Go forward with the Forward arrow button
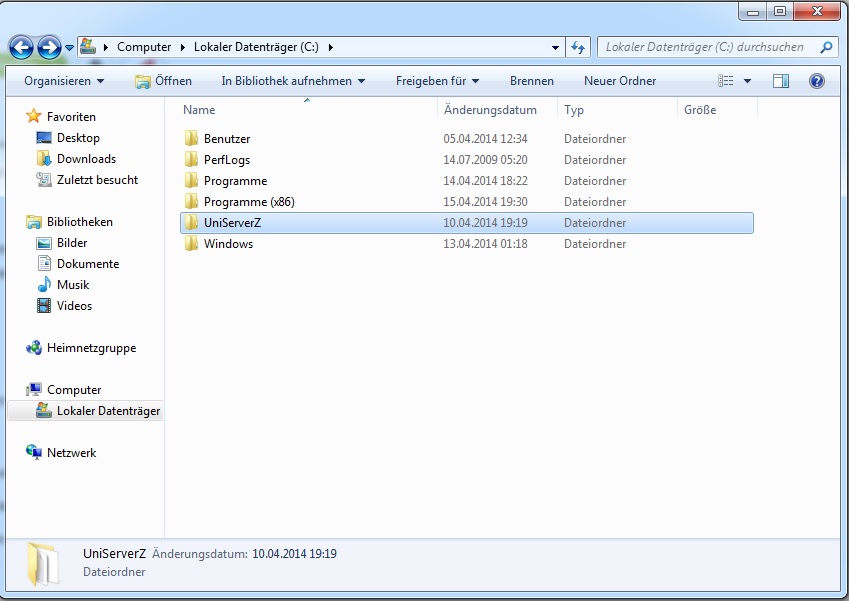This screenshot has height=601, width=849. pyautogui.click(x=49, y=47)
